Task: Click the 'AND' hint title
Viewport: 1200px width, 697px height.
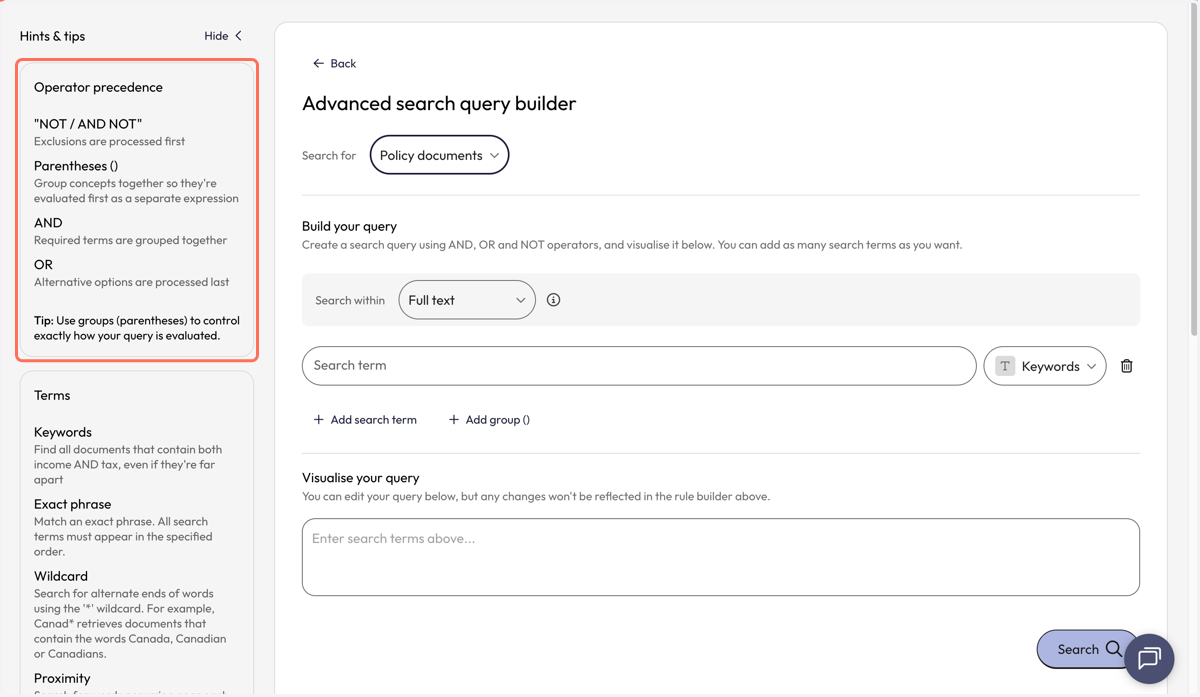Action: click(48, 223)
